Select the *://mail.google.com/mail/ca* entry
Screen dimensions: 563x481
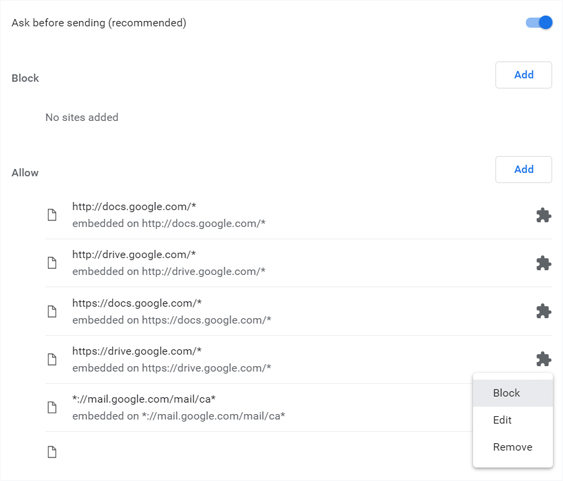pyautogui.click(x=259, y=407)
